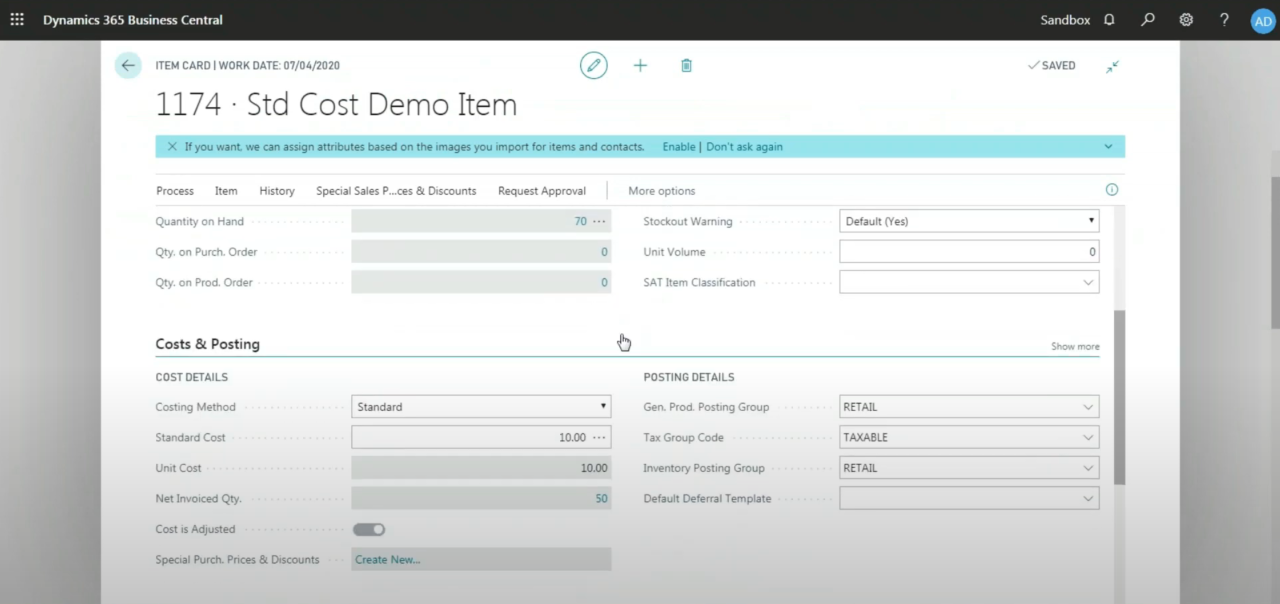1280x604 pixels.
Task: Open the search magnifier icon
Action: tap(1148, 20)
